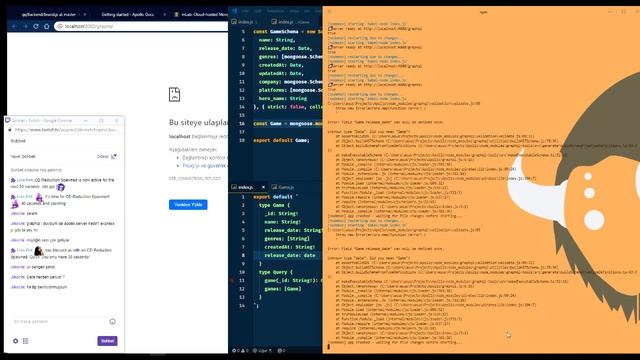Open the viewer list icon in Twitch chat

[26, 341]
